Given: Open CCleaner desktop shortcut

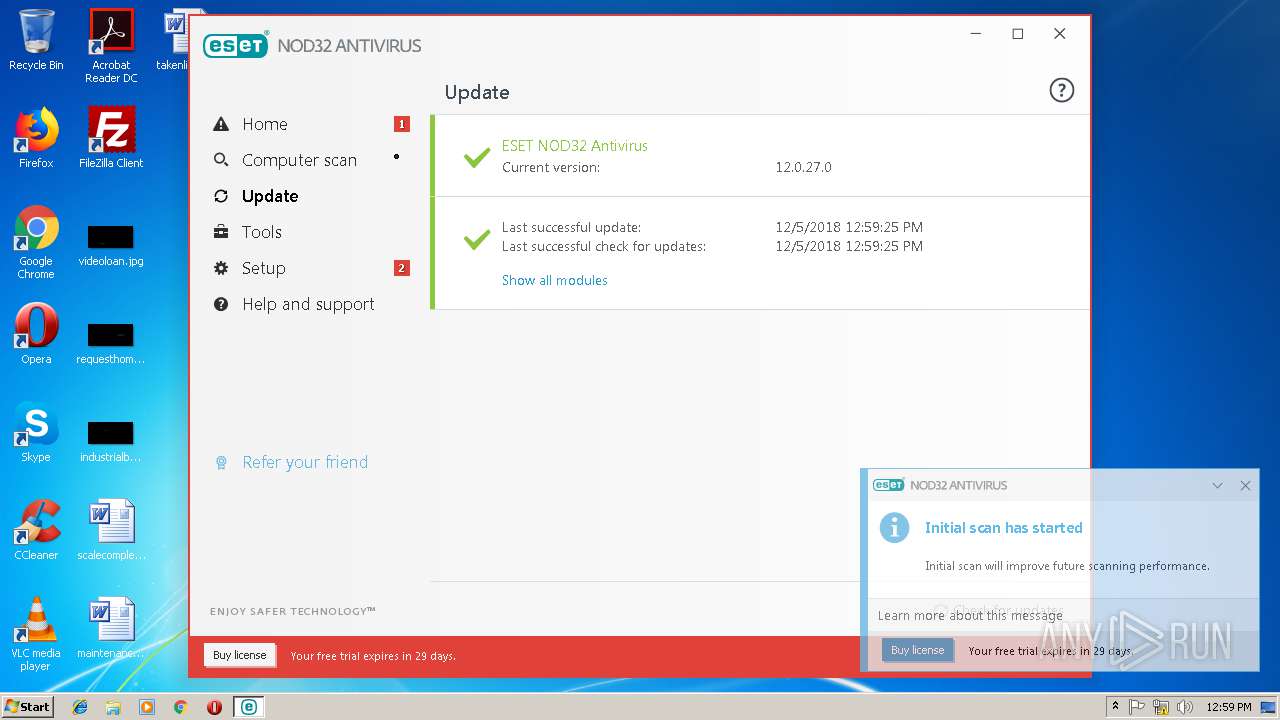Looking at the screenshot, I should point(36,530).
